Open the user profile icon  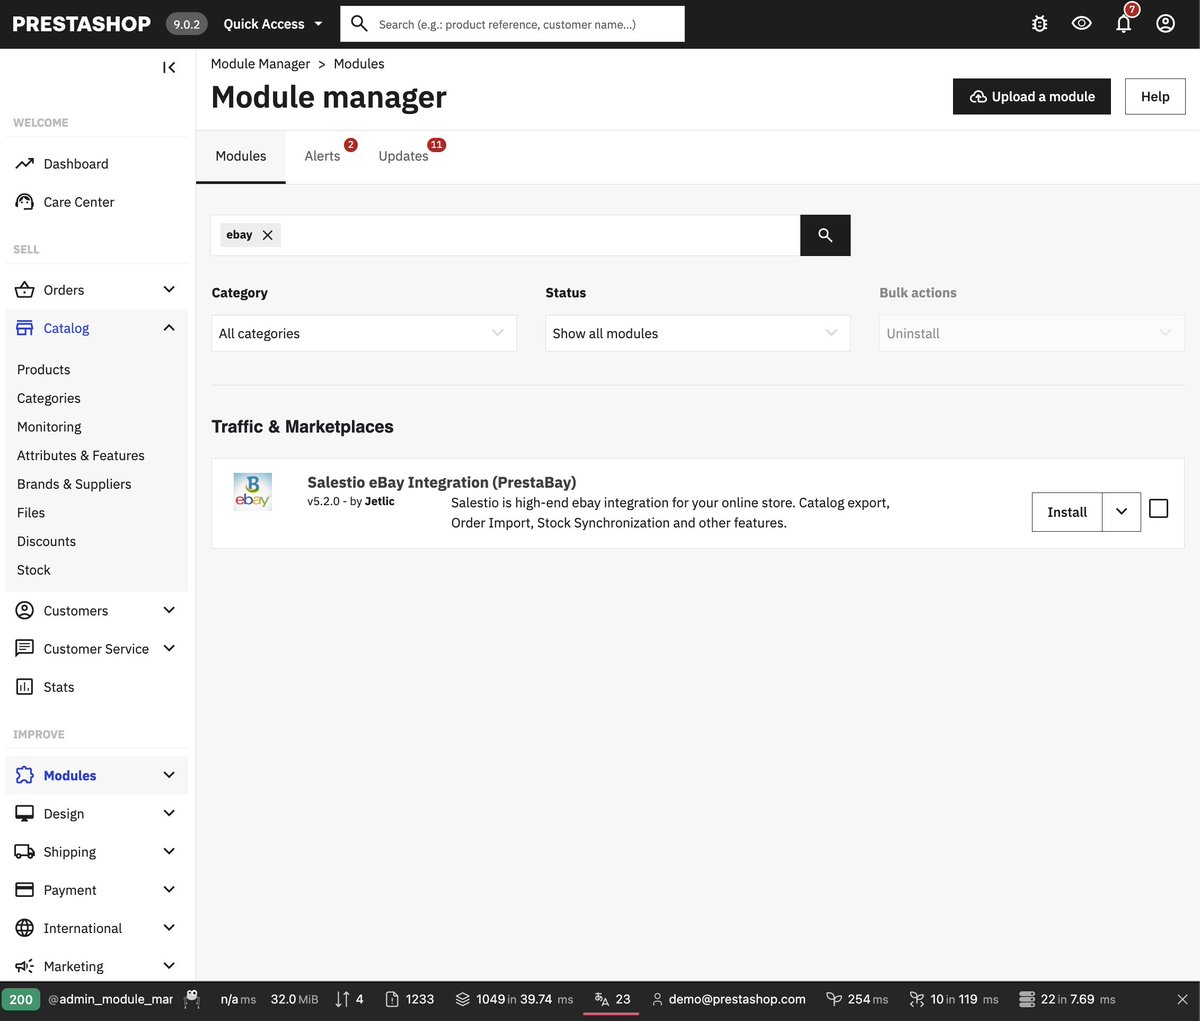1166,23
